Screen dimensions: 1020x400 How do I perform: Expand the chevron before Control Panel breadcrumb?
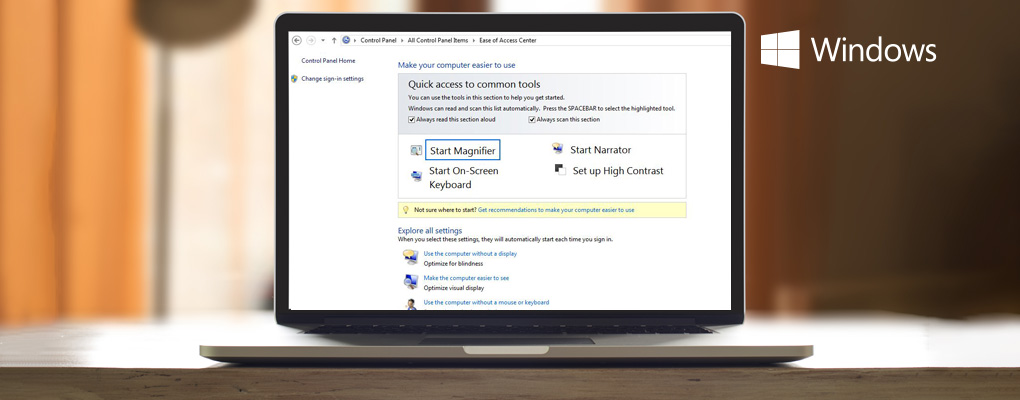coord(355,40)
